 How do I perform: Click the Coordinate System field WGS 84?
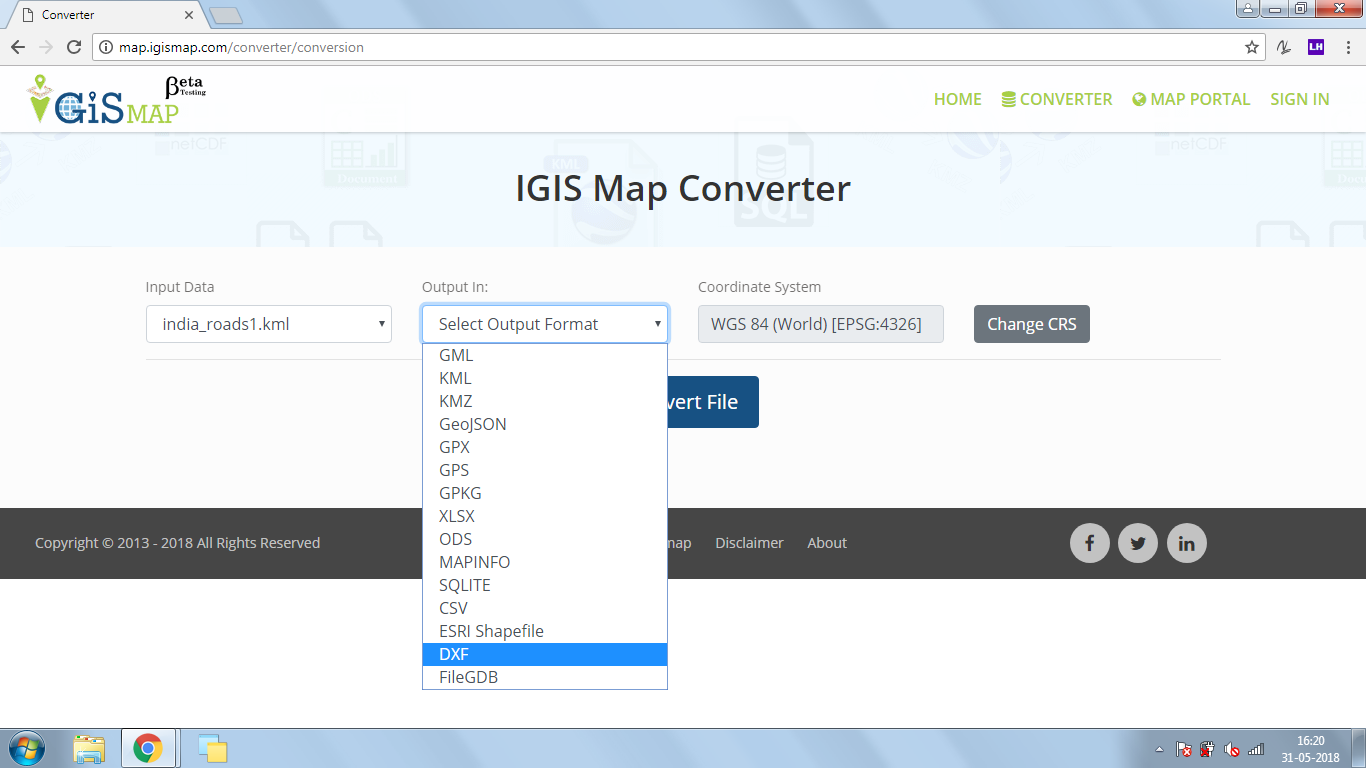[x=820, y=324]
